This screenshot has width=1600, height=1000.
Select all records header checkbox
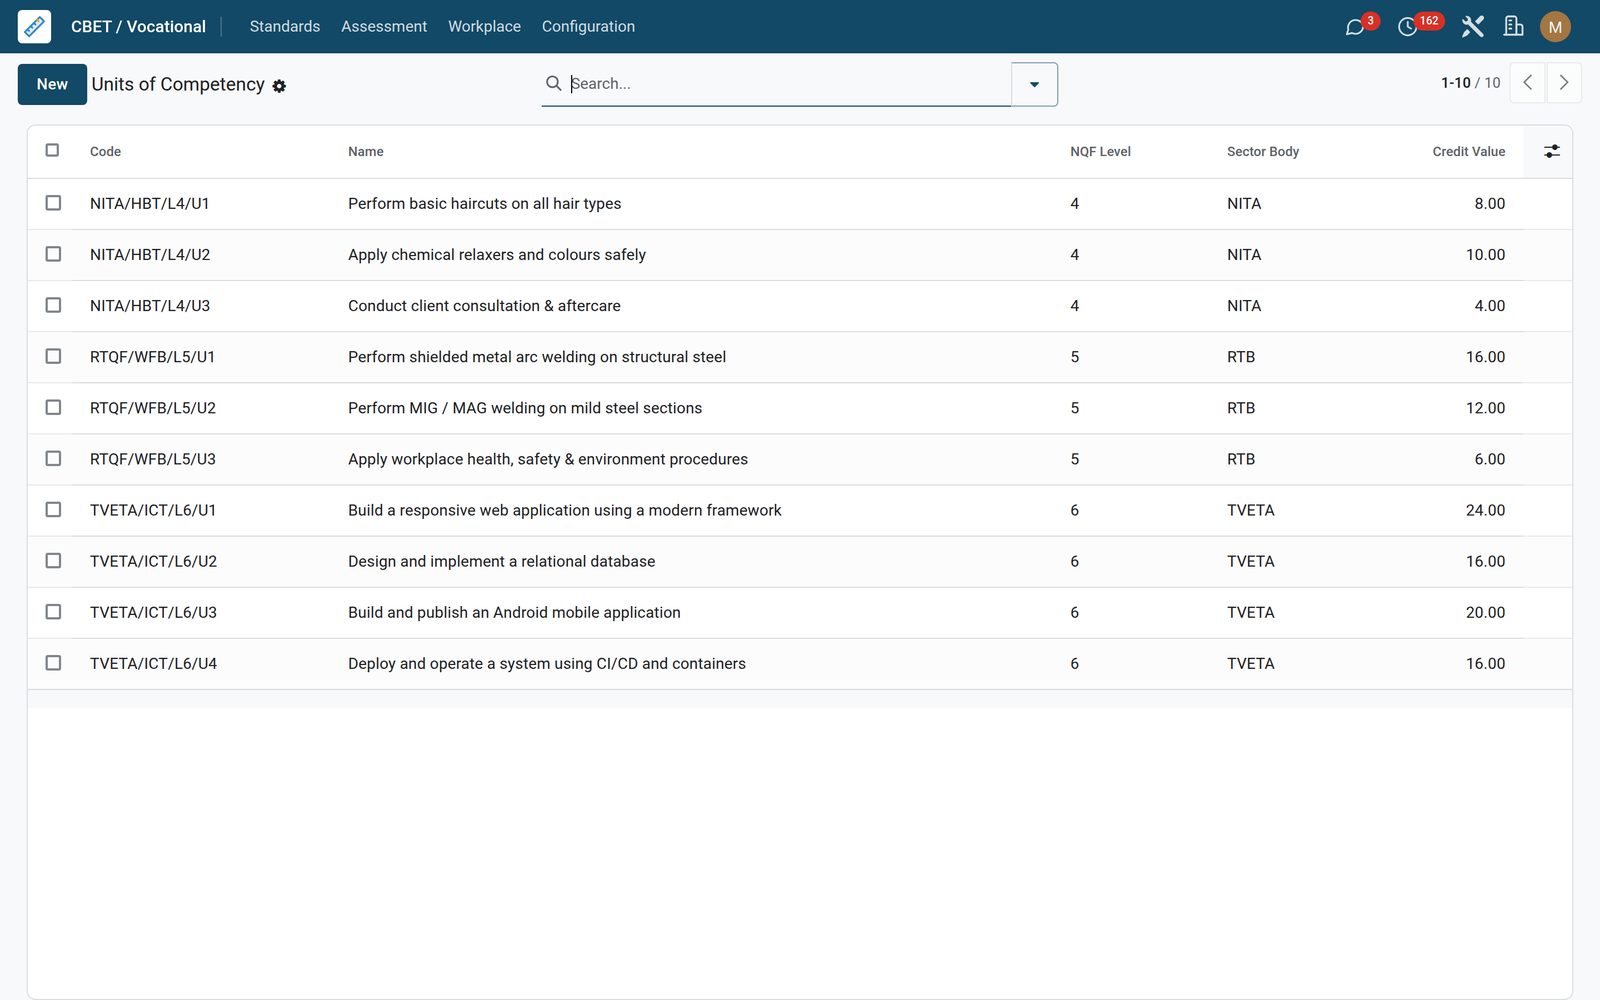pyautogui.click(x=52, y=150)
